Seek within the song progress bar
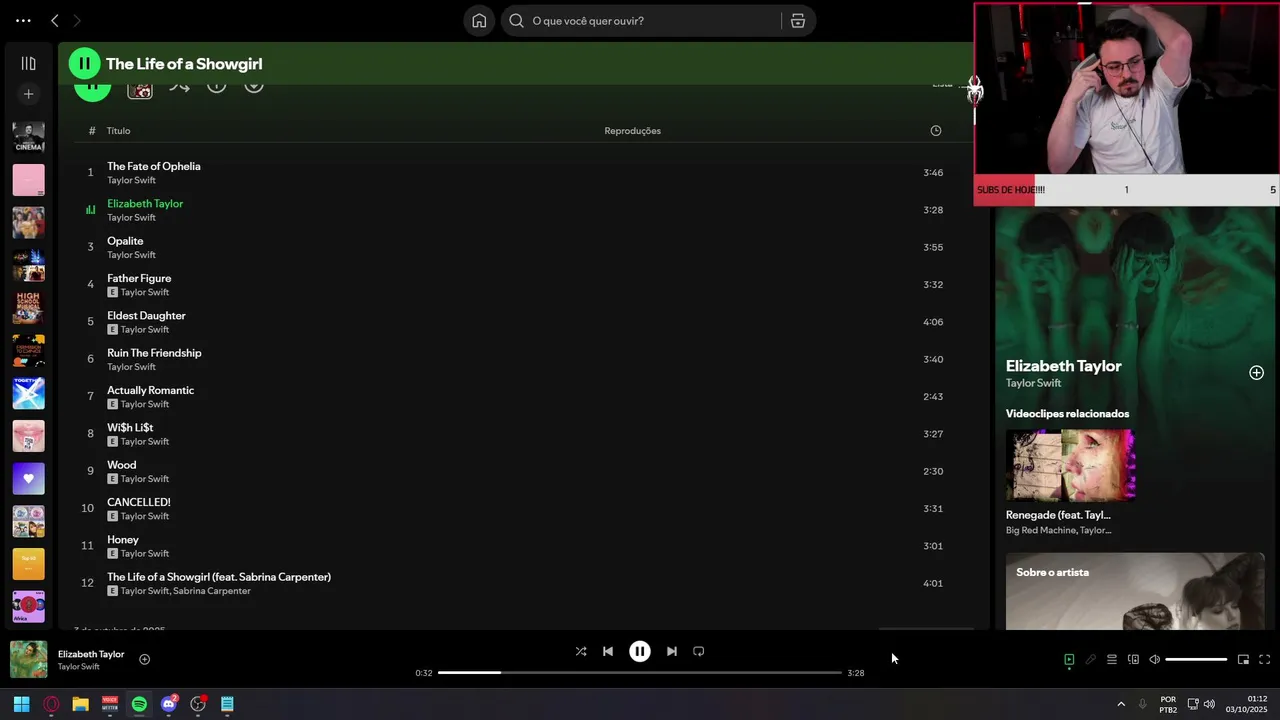 click(640, 673)
